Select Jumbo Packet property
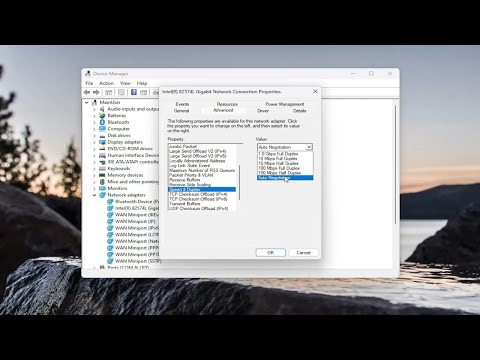The image size is (480, 360). tap(202, 146)
